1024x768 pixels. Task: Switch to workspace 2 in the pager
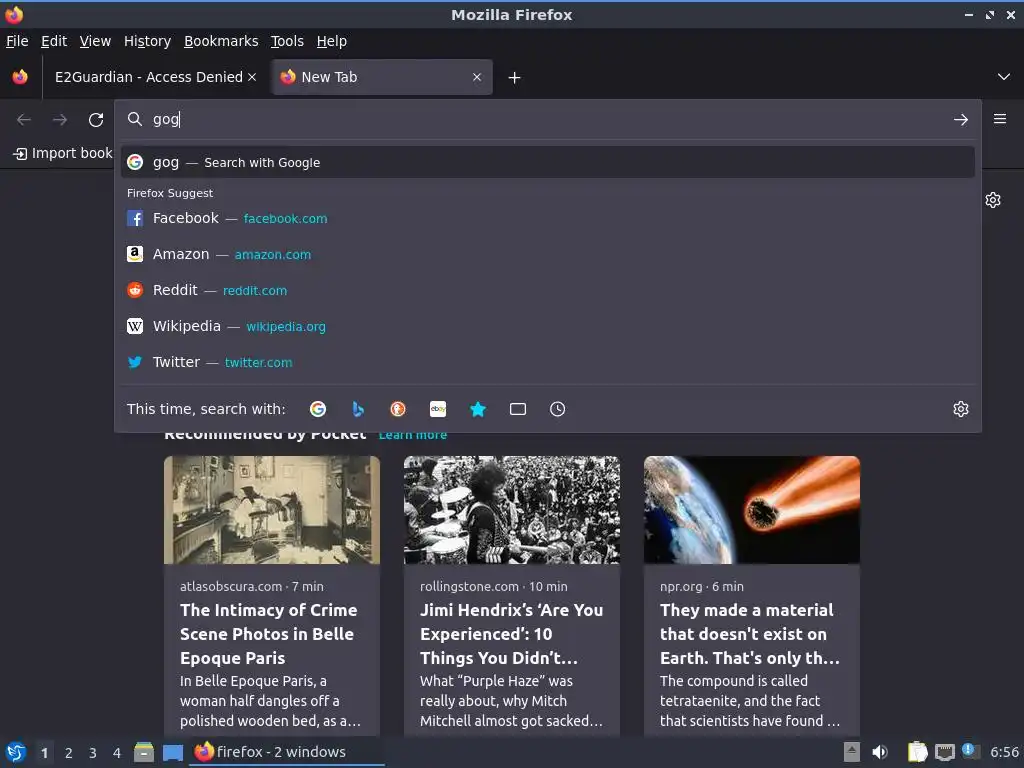(69, 753)
